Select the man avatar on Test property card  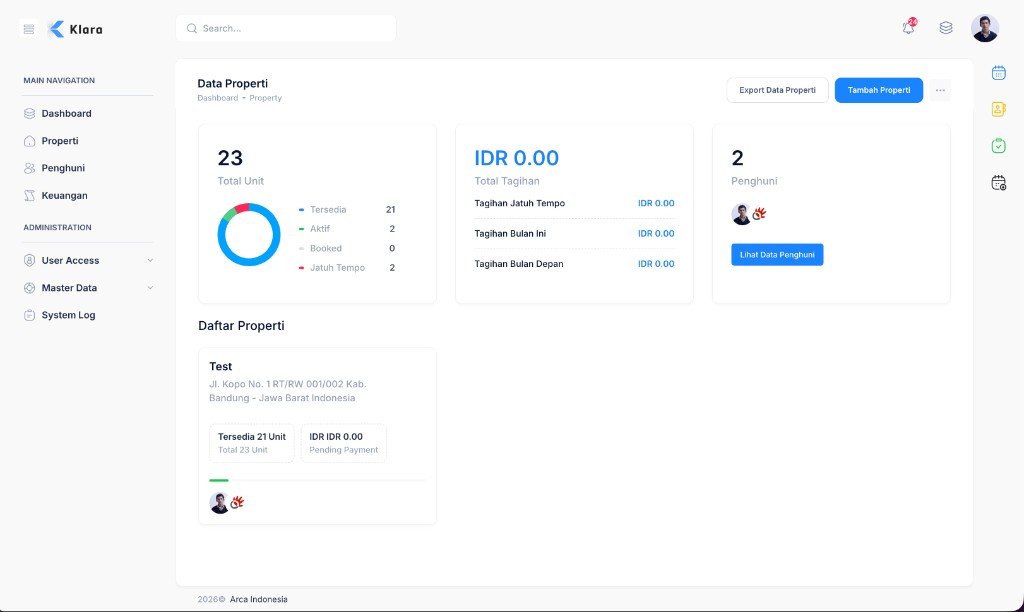pyautogui.click(x=219, y=503)
